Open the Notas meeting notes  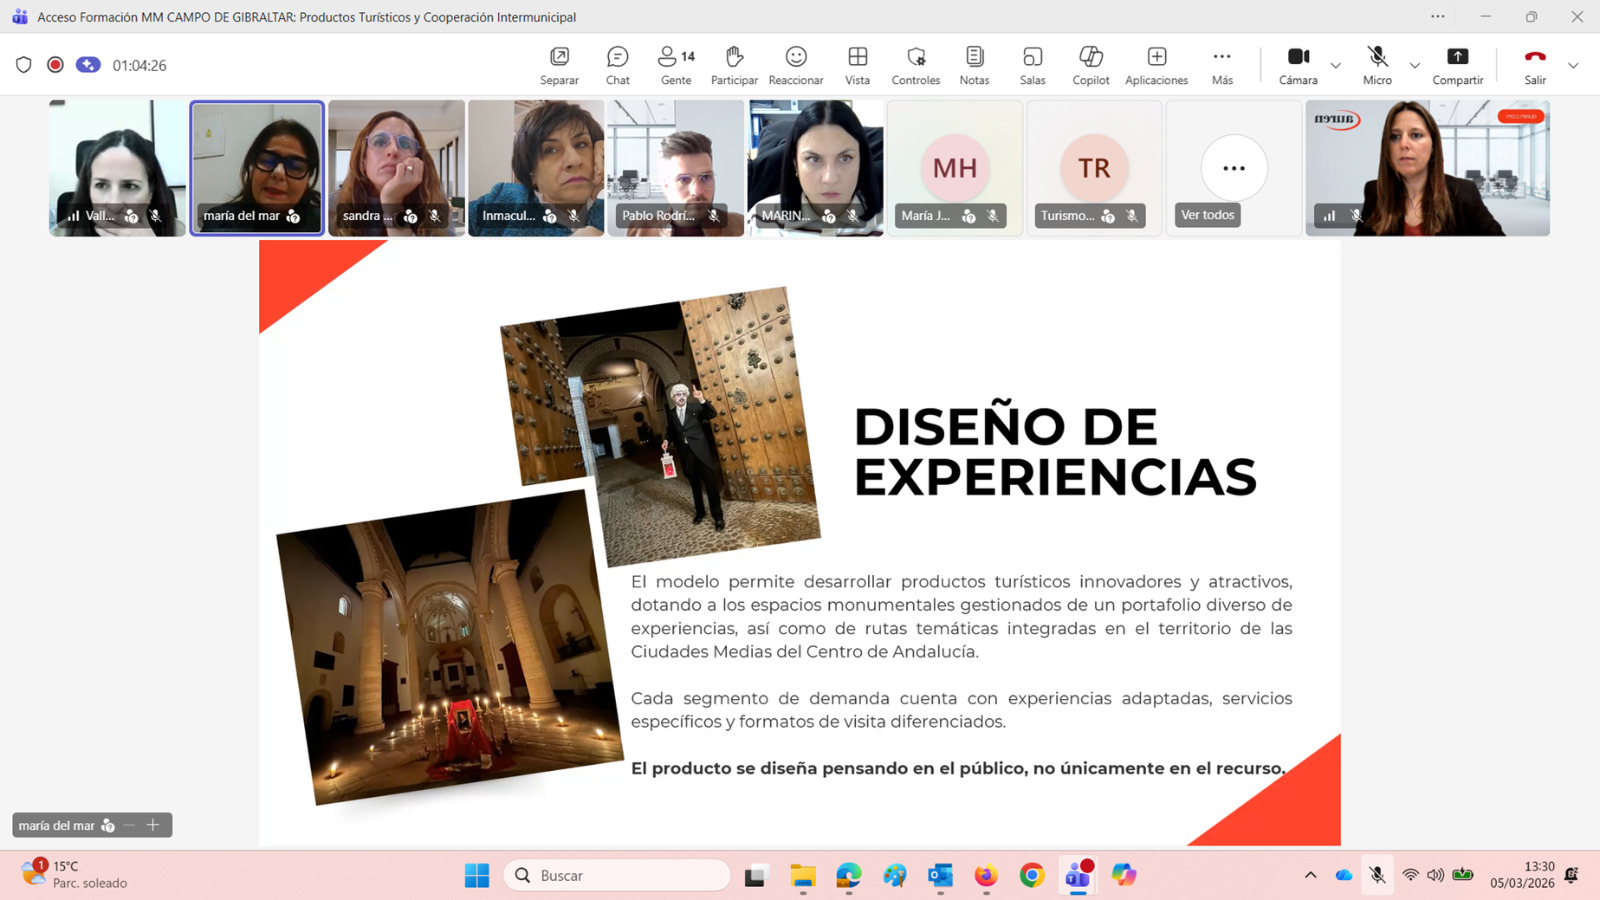(x=974, y=65)
